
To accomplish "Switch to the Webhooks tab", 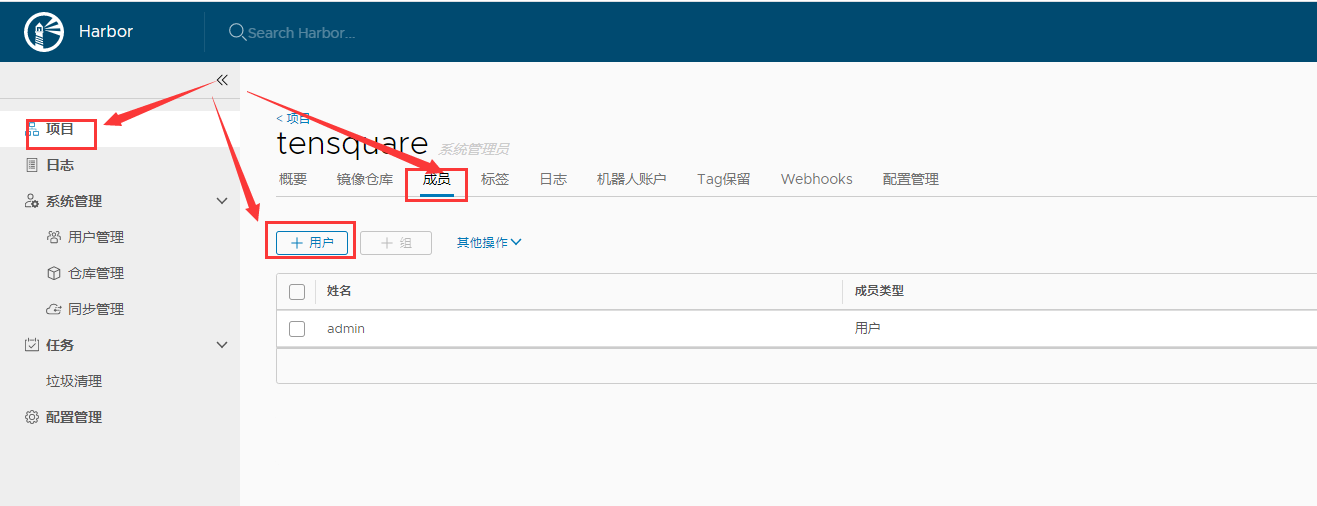I will click(817, 179).
